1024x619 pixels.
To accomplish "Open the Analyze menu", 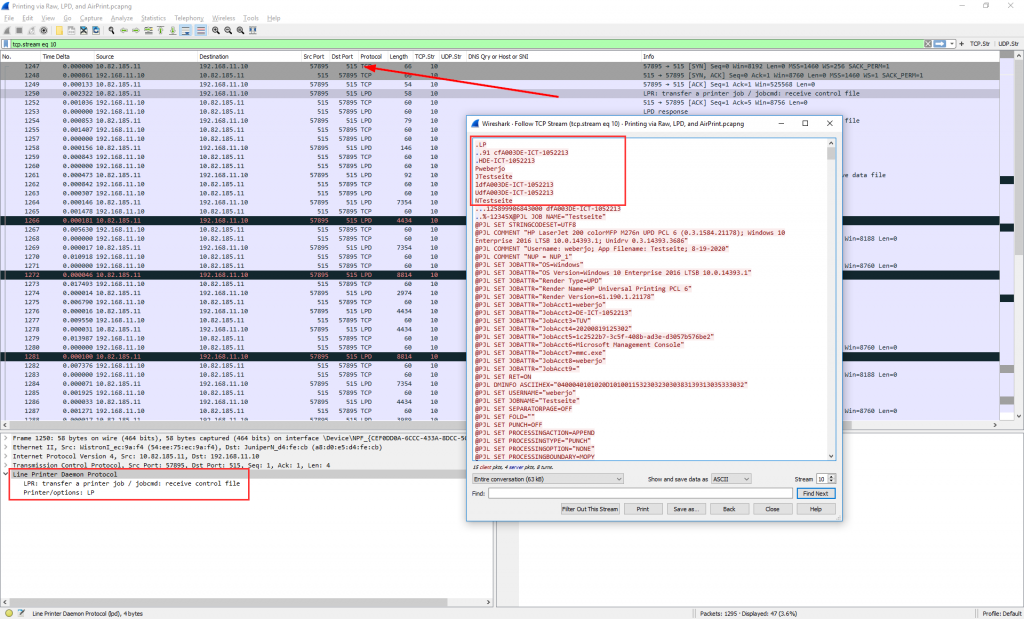I will tap(121, 18).
